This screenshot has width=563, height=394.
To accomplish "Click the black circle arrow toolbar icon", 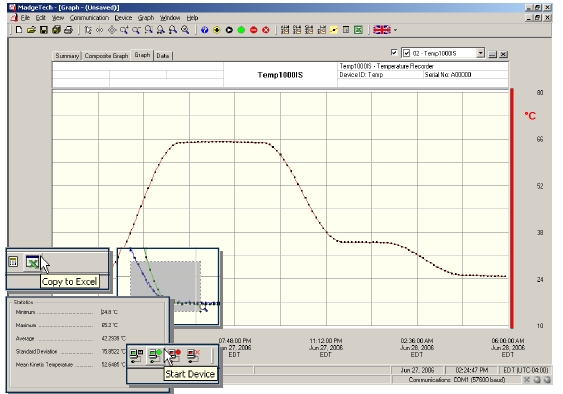I will click(x=229, y=30).
